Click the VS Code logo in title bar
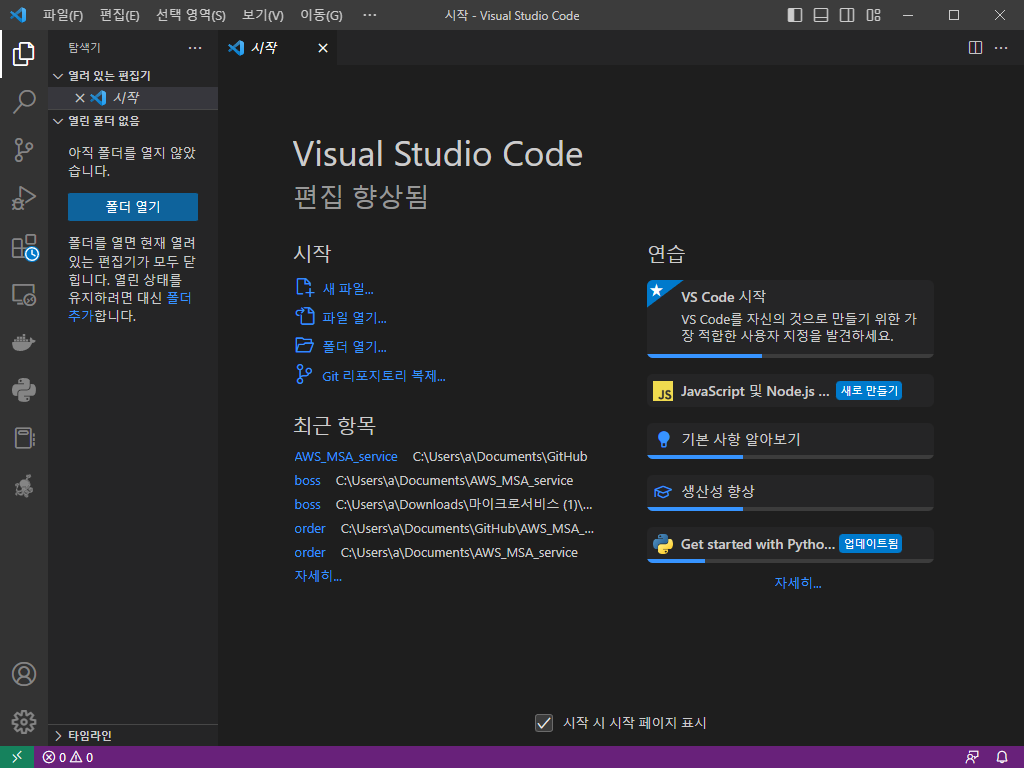1024x768 pixels. point(18,15)
